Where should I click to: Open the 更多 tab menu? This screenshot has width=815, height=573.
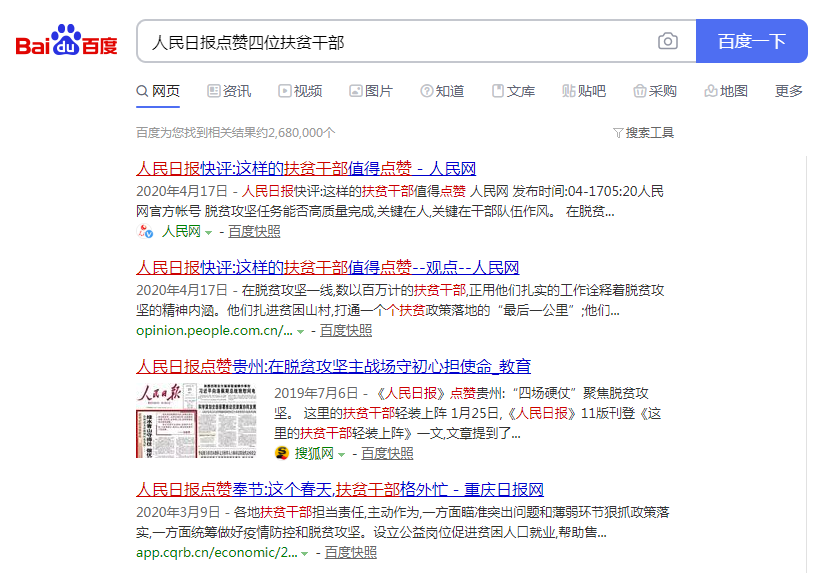click(788, 92)
